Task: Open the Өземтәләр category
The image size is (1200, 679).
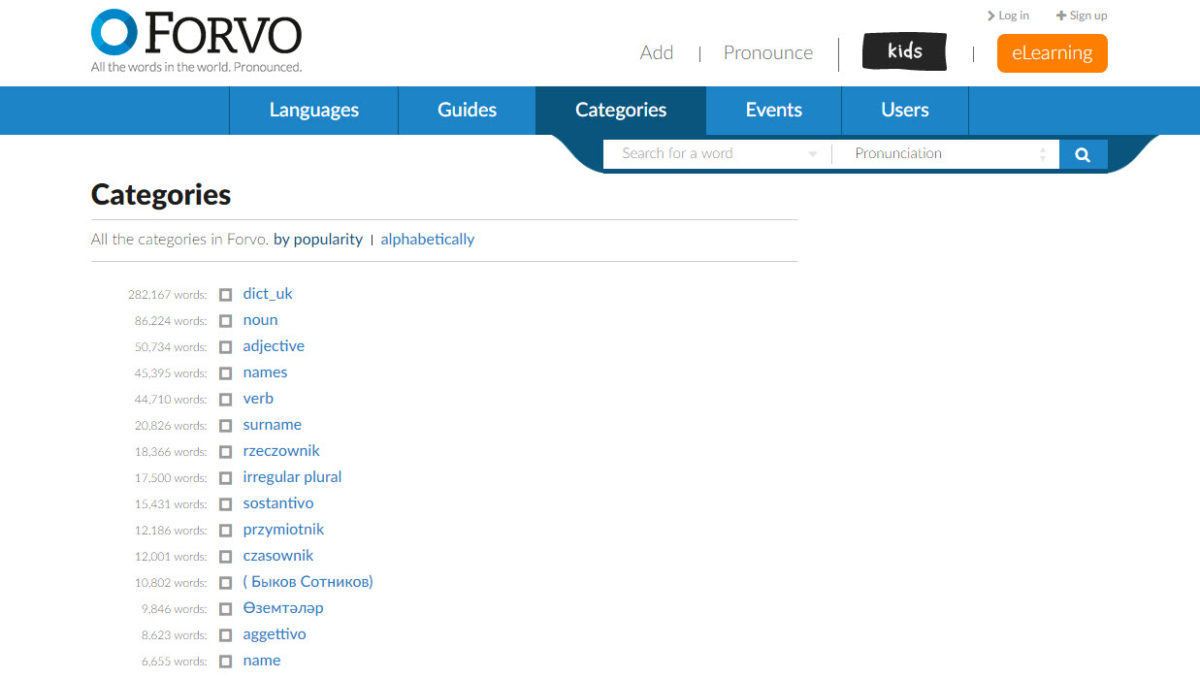Action: [x=283, y=608]
